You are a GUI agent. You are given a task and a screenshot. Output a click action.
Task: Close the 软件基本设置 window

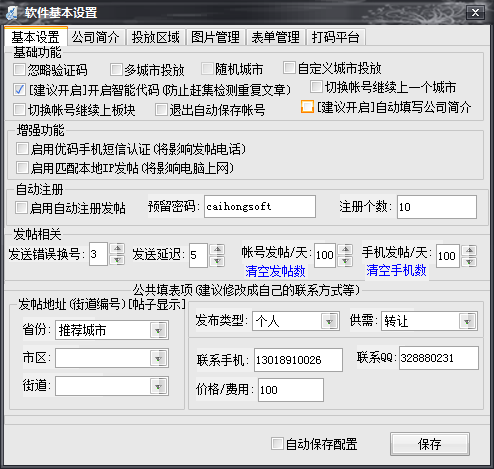(475, 13)
